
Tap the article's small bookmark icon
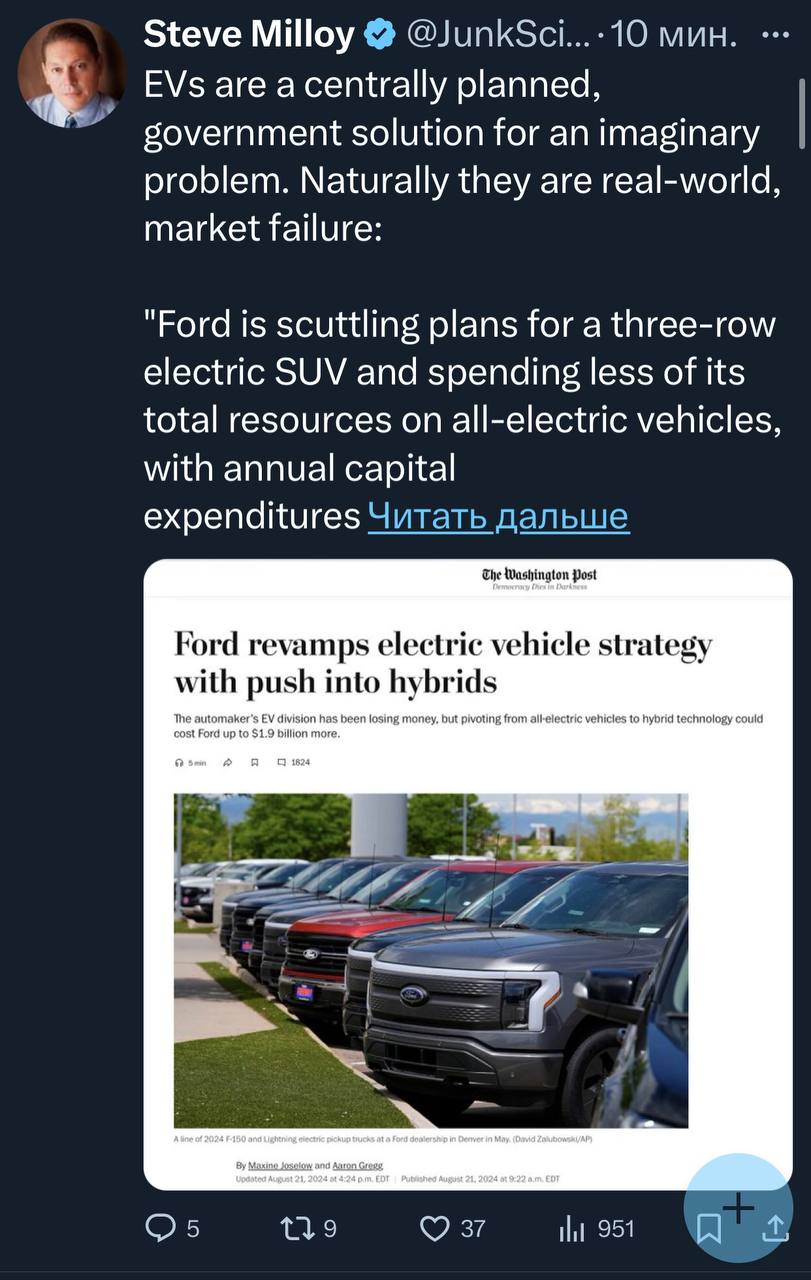(x=254, y=762)
